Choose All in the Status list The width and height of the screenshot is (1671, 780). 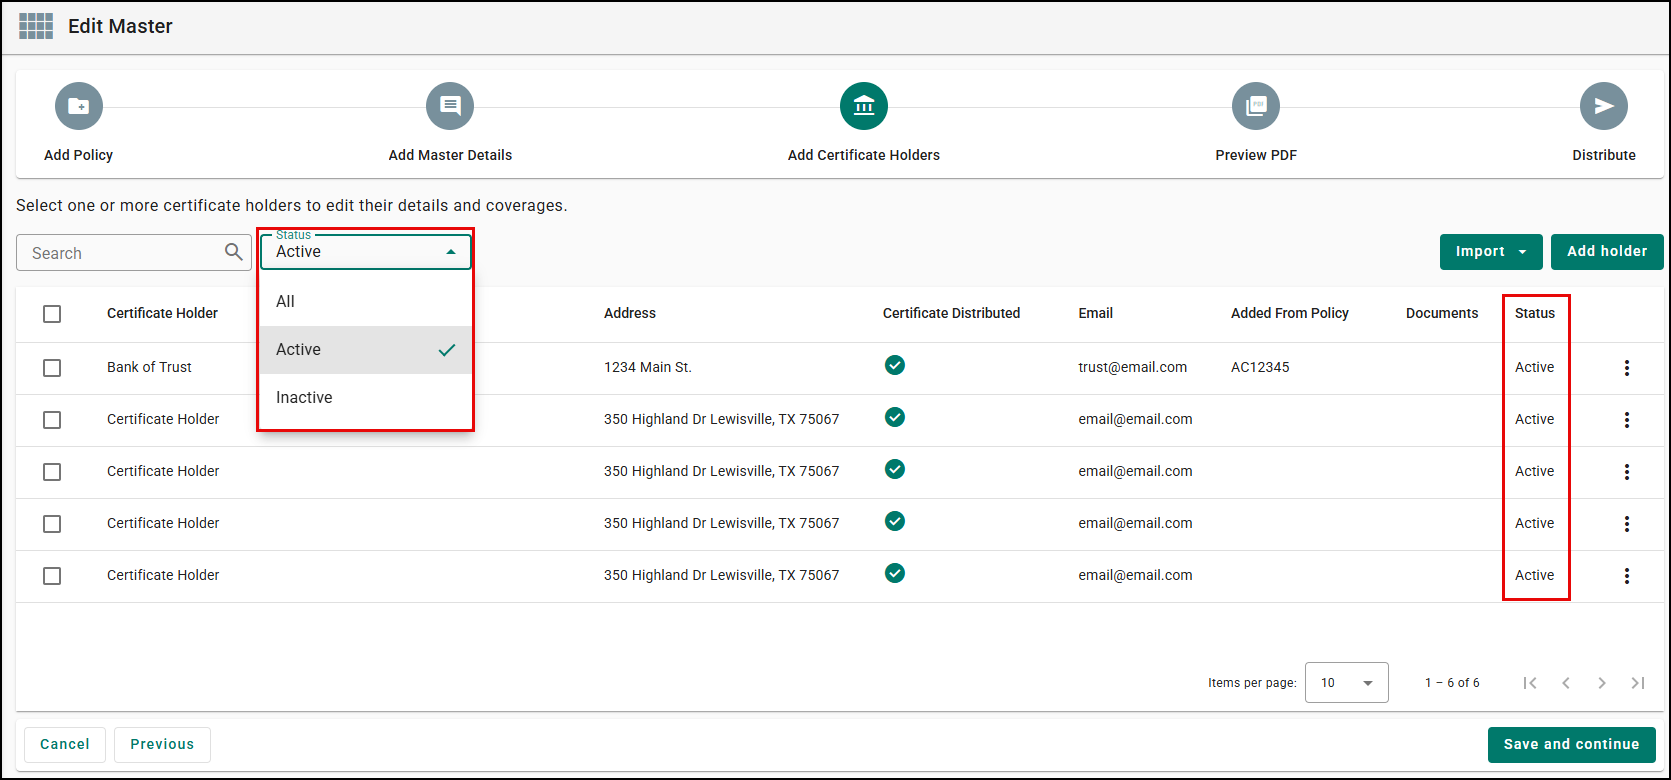(x=366, y=302)
